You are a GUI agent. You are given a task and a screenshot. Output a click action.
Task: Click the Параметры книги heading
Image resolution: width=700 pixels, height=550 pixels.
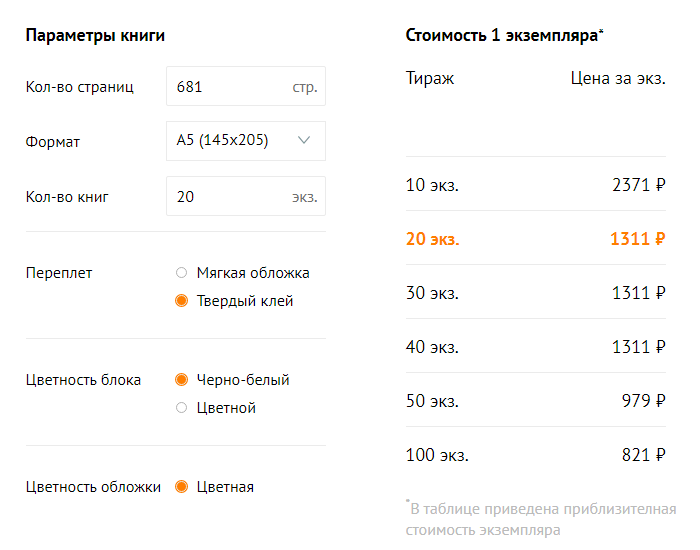pyautogui.click(x=95, y=36)
